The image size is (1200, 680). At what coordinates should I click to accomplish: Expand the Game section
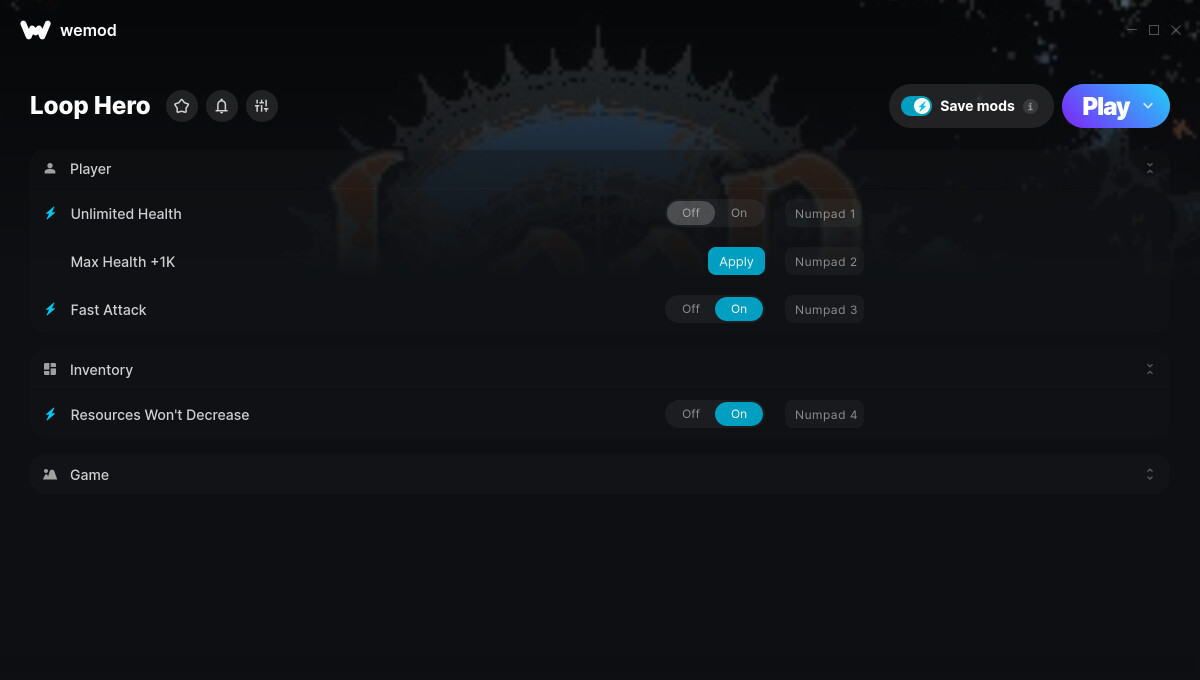coord(1150,474)
